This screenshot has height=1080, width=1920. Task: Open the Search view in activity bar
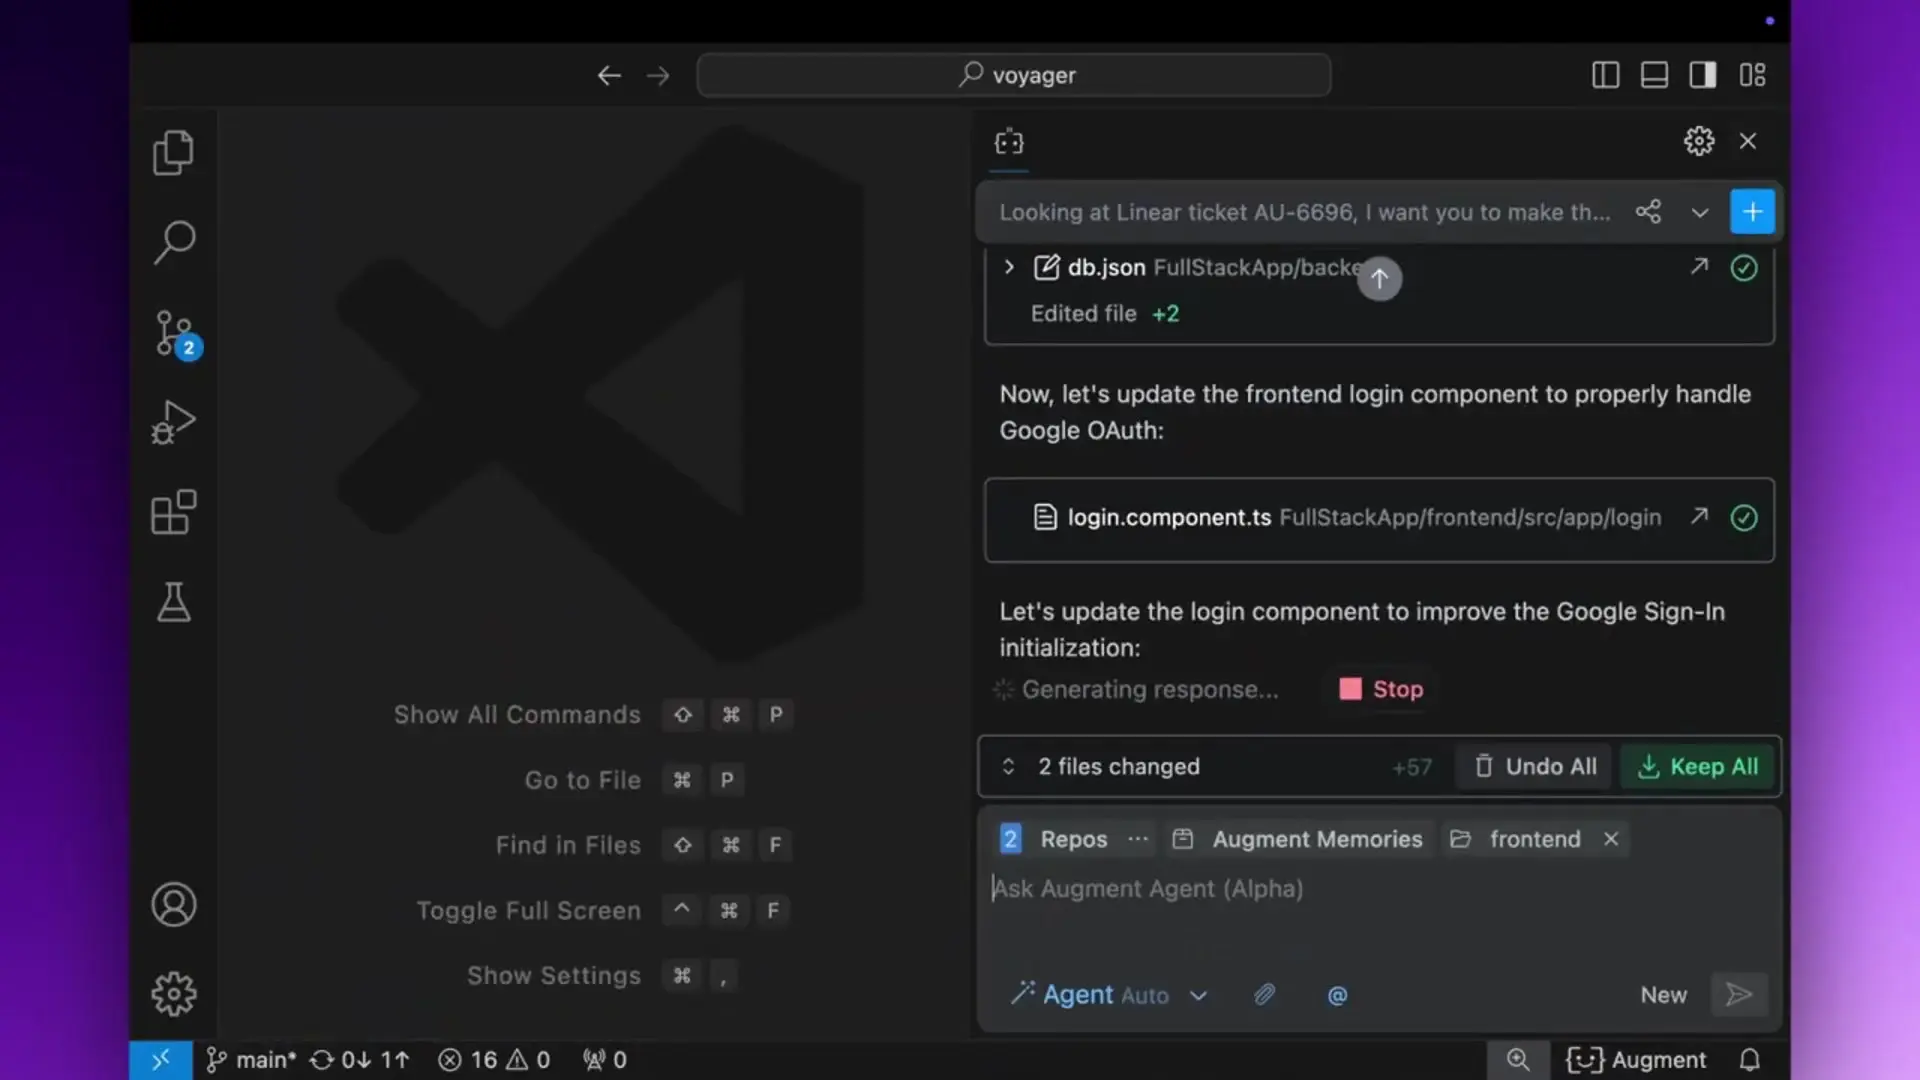(173, 242)
